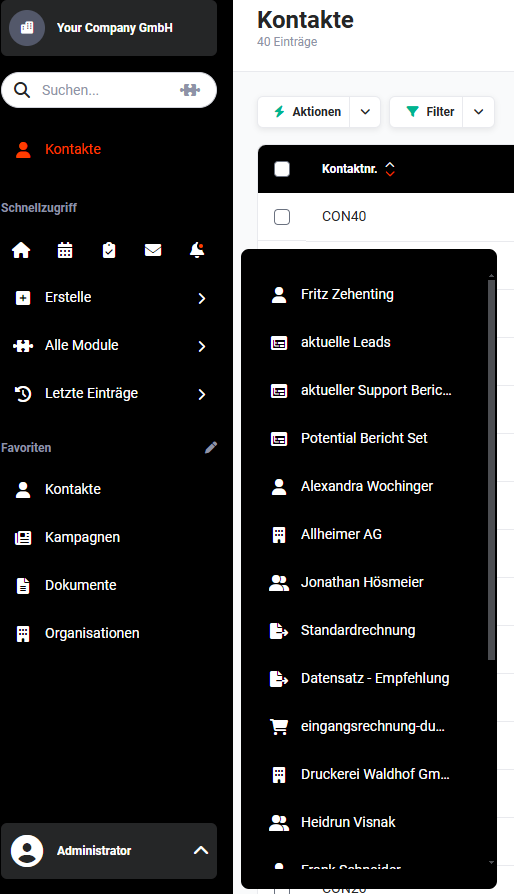Click the Organisationen building icon

pos(23,633)
